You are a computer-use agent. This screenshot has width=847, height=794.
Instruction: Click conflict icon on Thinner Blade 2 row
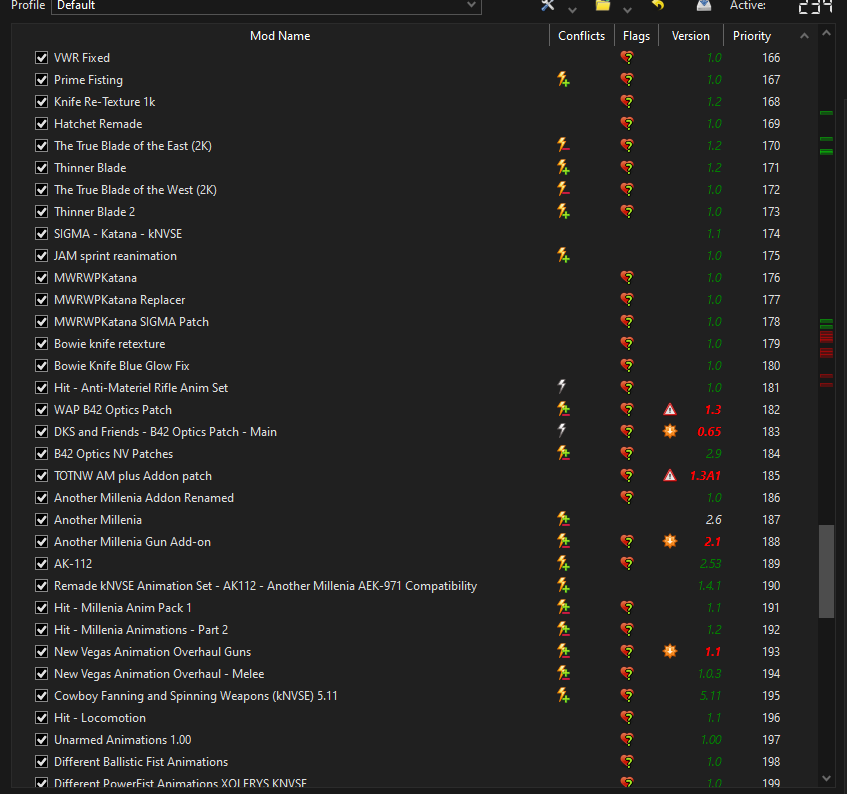563,212
